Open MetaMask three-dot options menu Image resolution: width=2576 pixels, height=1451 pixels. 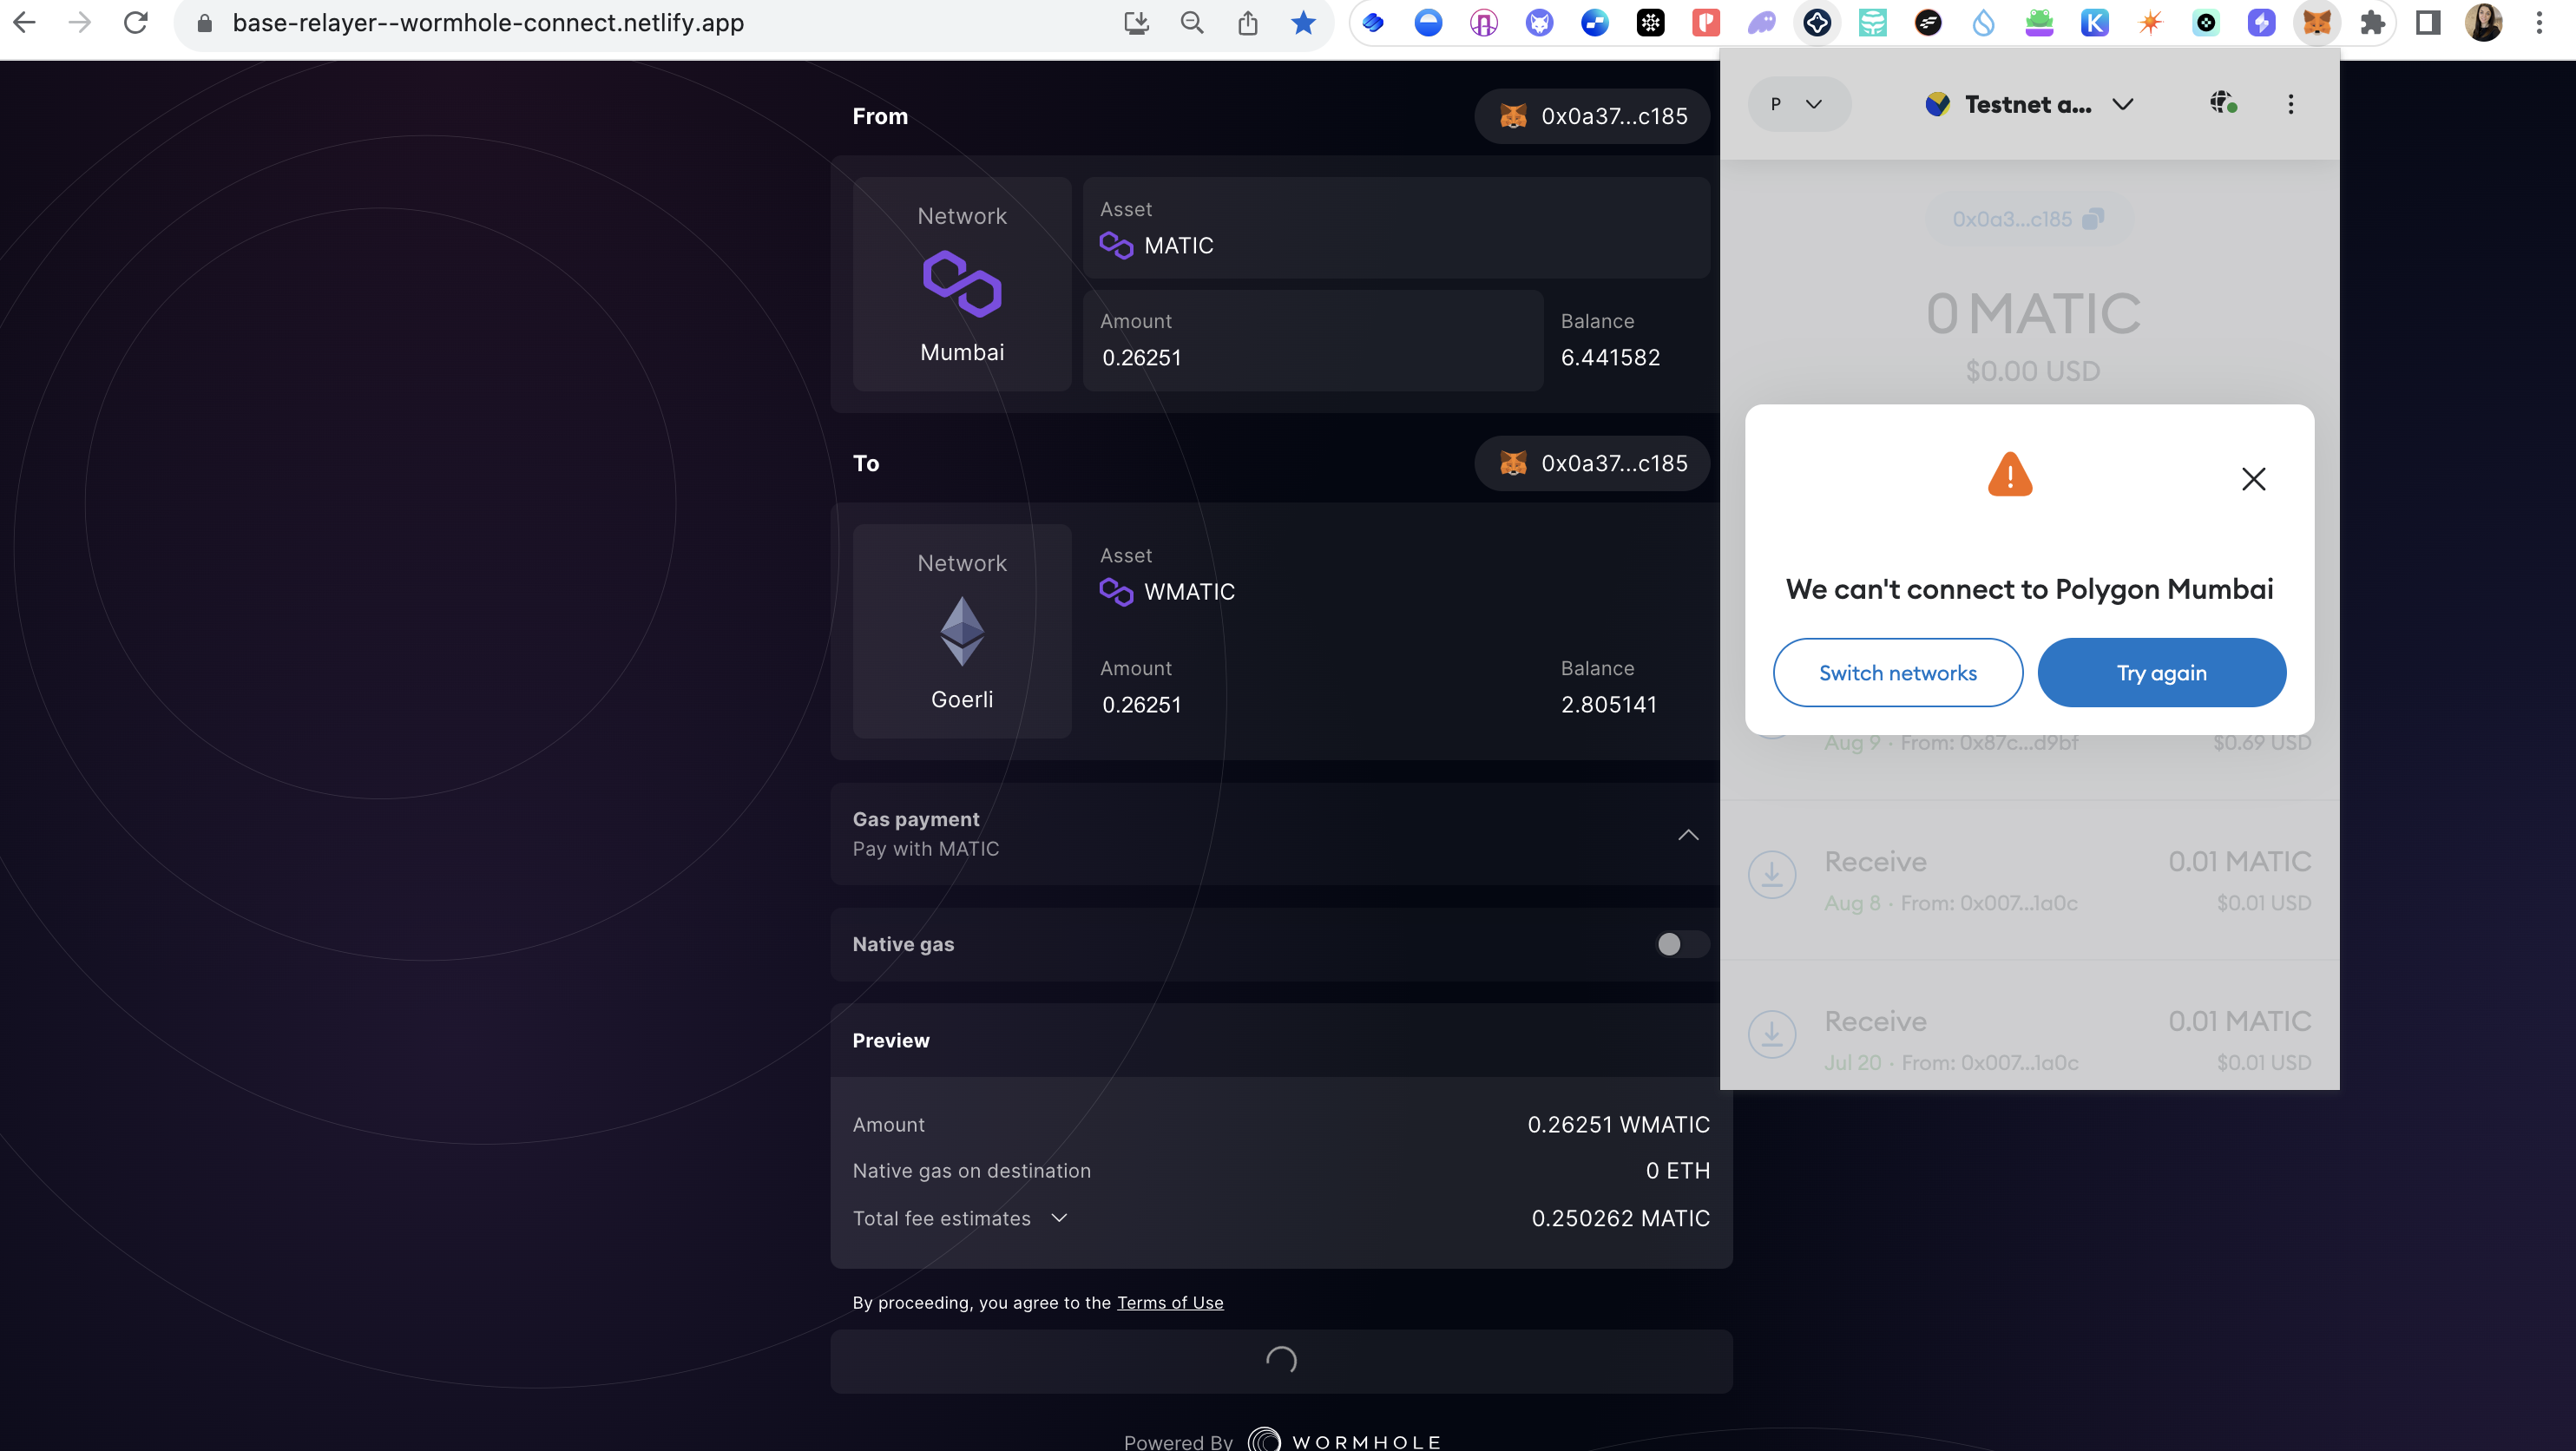click(x=2290, y=103)
